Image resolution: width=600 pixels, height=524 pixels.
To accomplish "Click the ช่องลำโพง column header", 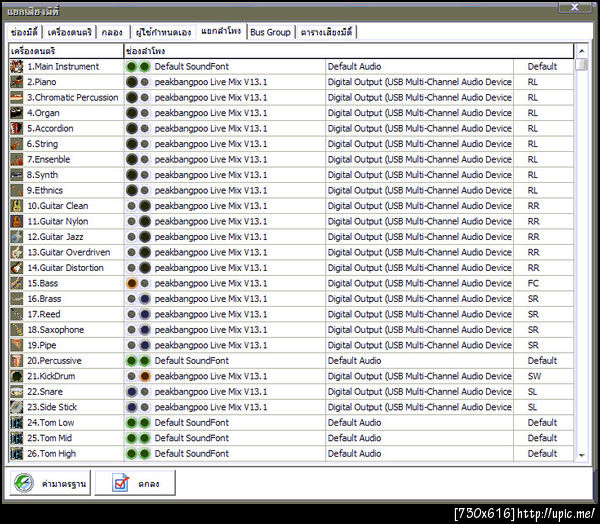I will [x=349, y=51].
